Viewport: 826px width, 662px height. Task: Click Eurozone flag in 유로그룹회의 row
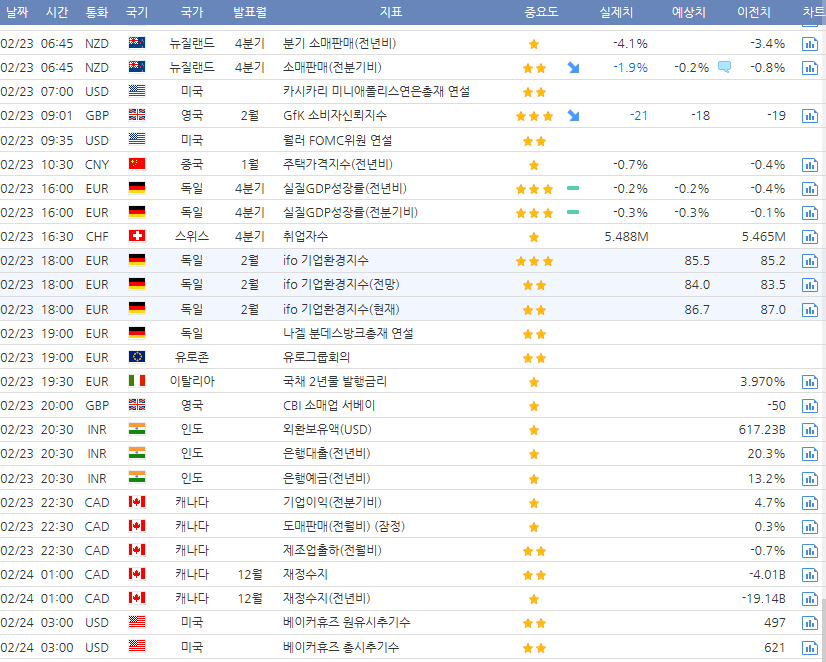point(137,357)
